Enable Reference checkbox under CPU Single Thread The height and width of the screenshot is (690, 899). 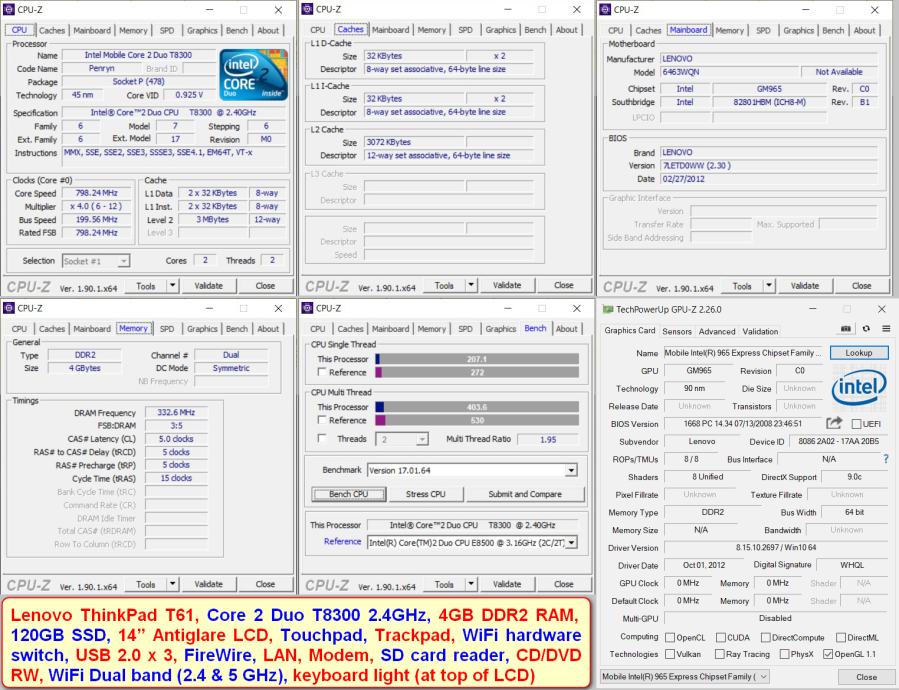[322, 372]
